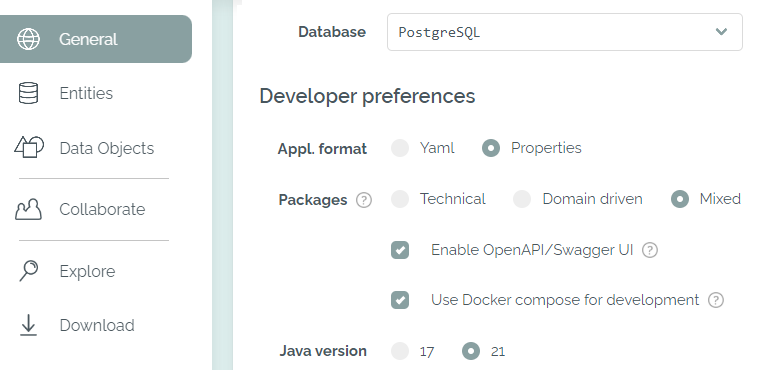Go to the Download section

[97, 325]
